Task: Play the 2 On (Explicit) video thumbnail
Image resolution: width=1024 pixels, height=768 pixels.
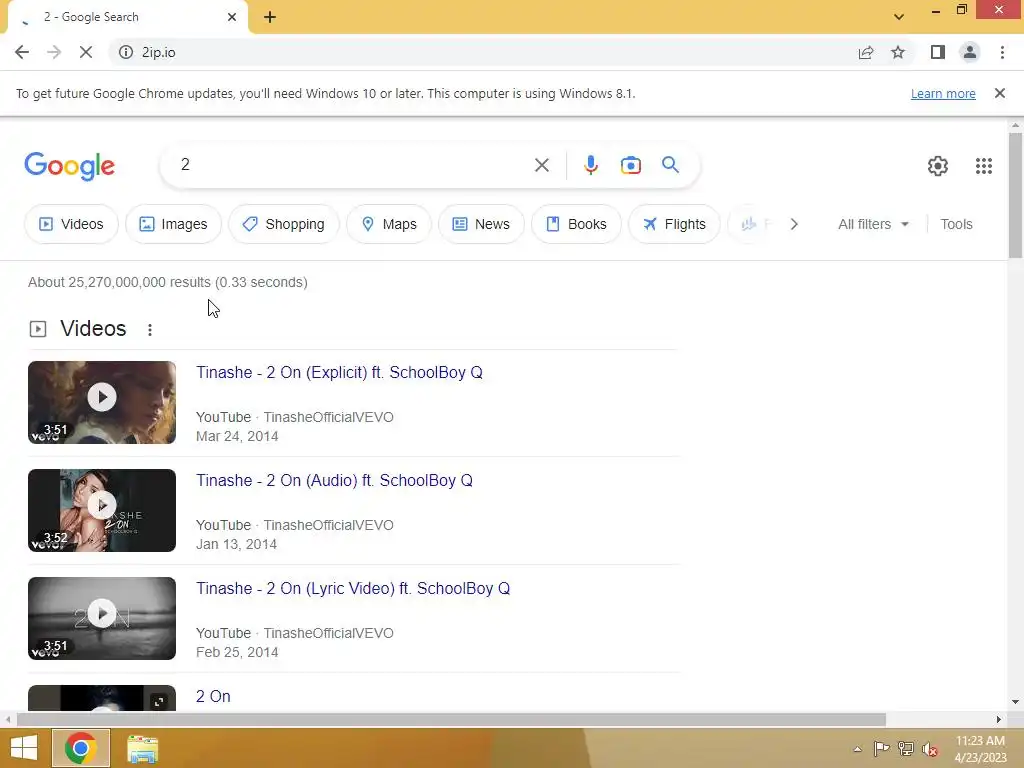Action: pos(102,402)
